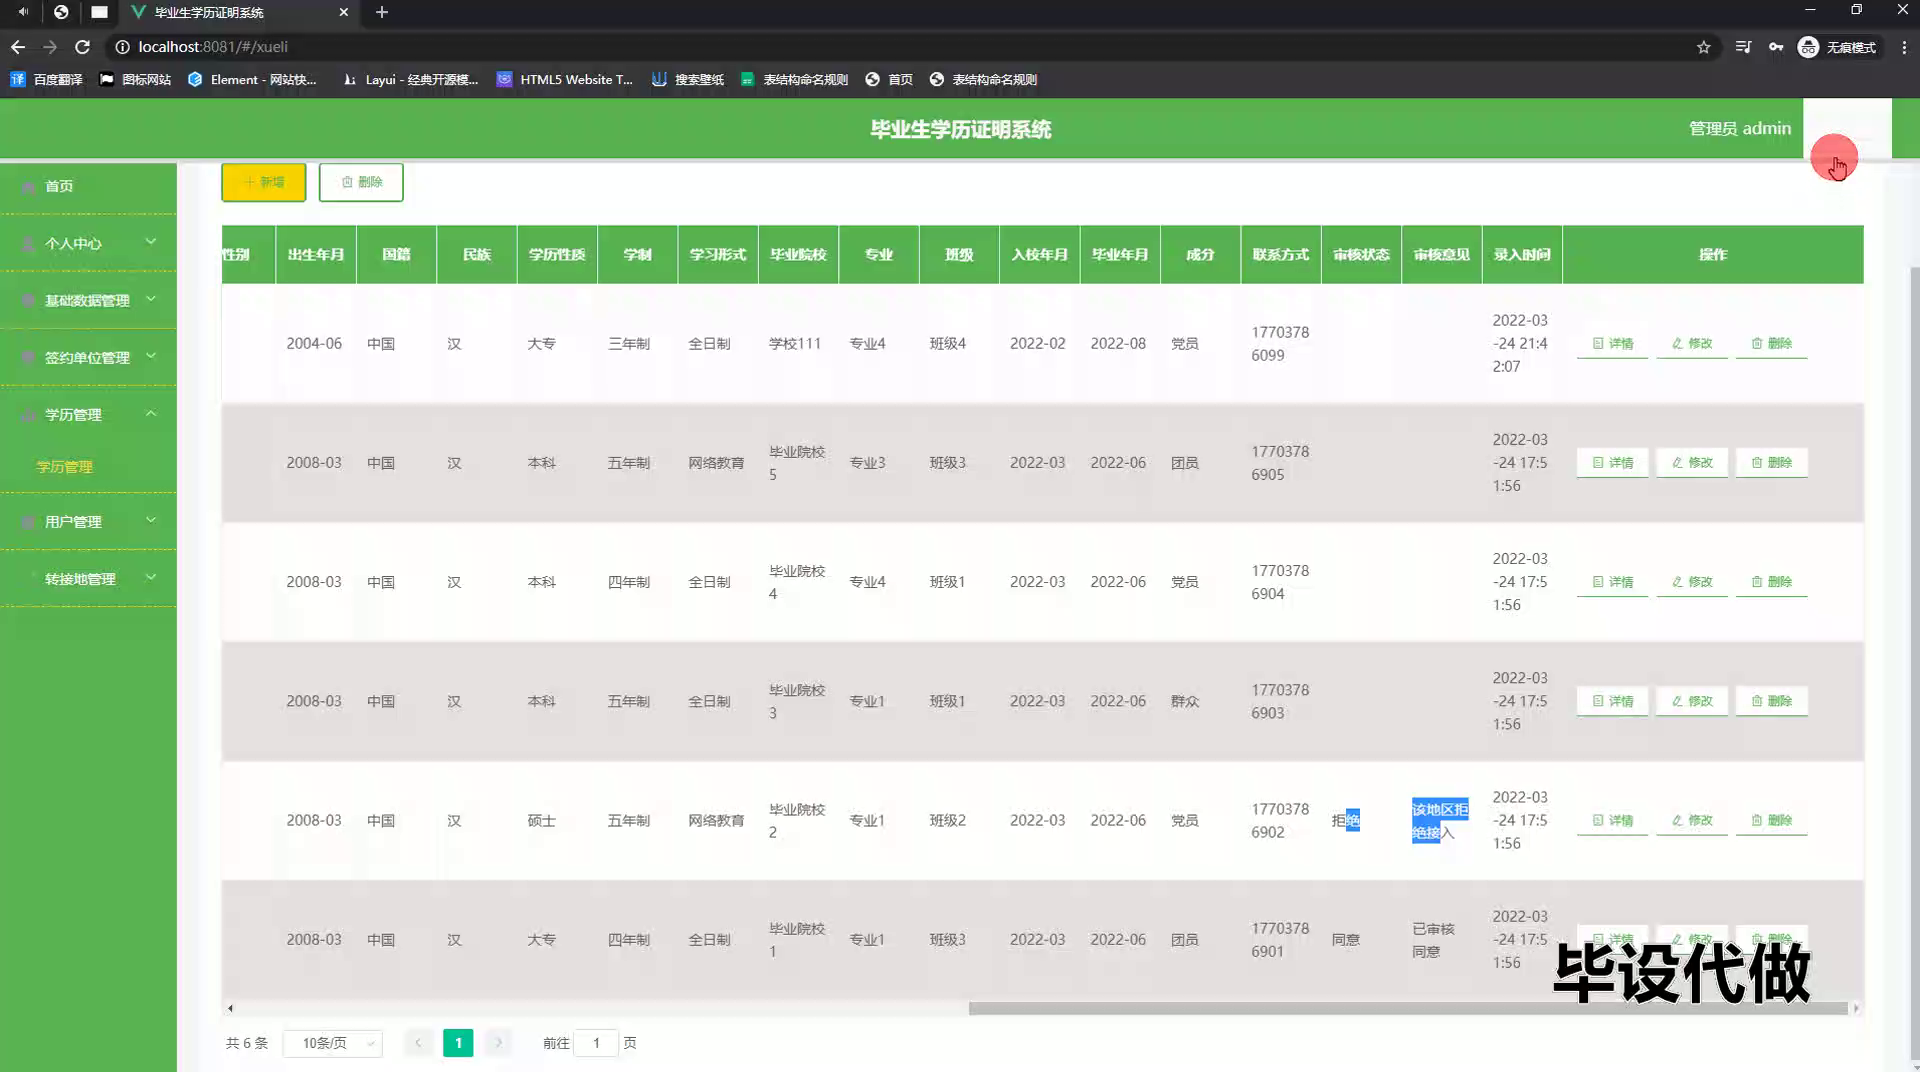Image resolution: width=1920 pixels, height=1072 pixels.
Task: Click the 审核状态 column header
Action: 1361,254
